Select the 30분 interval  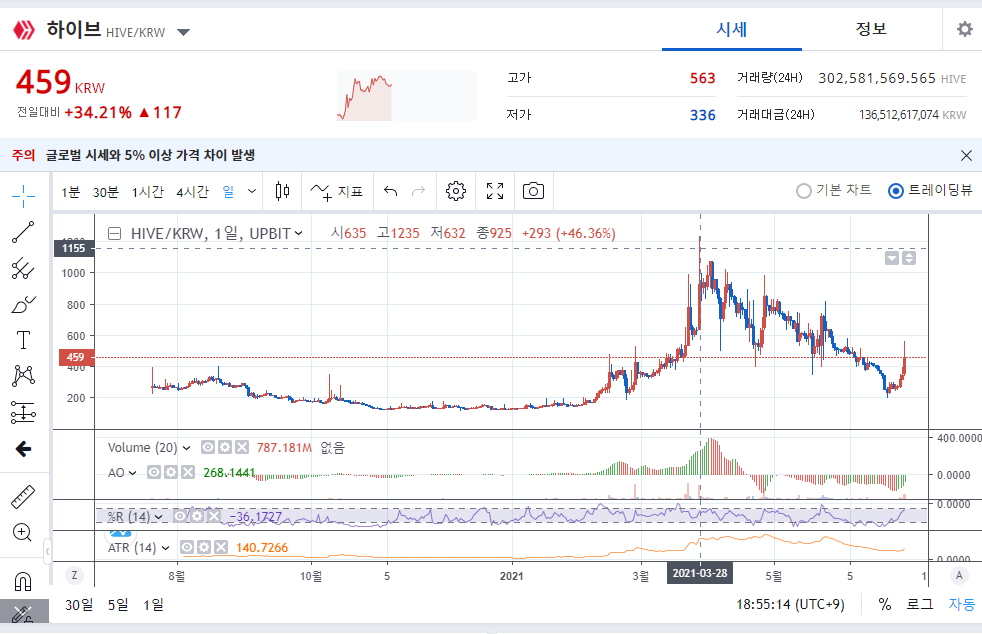(x=106, y=192)
